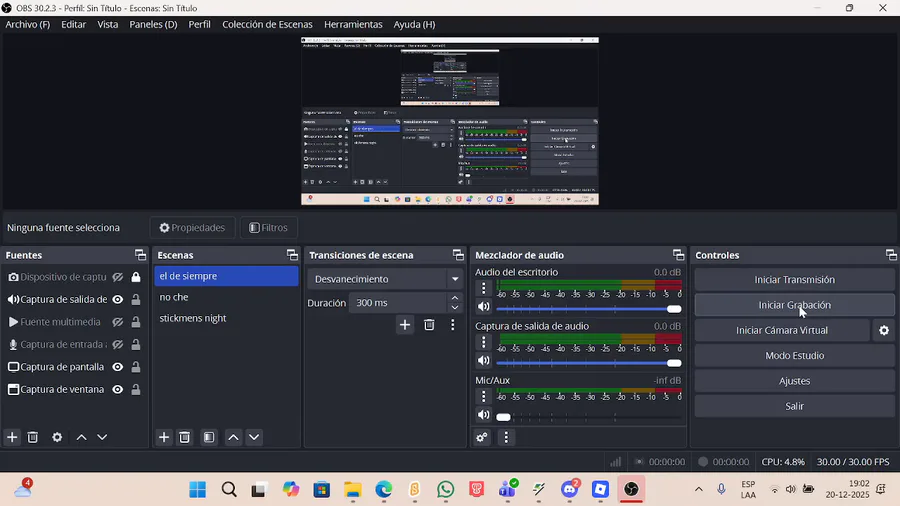Add a new source in Fuentes panel
Image resolution: width=900 pixels, height=506 pixels.
click(x=12, y=437)
